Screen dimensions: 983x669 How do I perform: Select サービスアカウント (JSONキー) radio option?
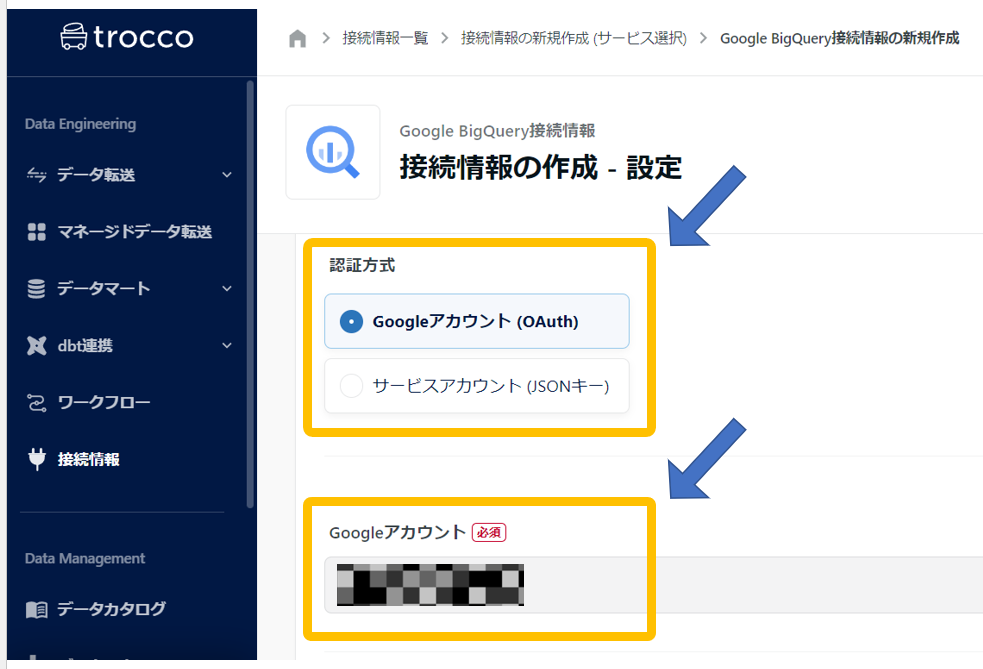pos(351,386)
